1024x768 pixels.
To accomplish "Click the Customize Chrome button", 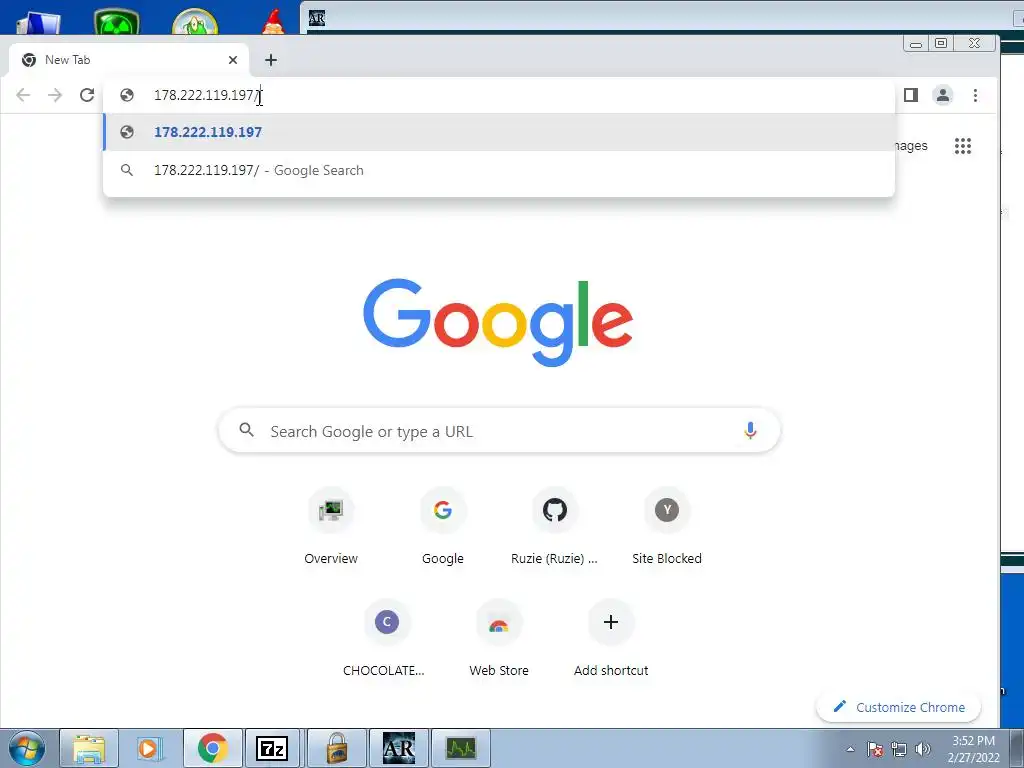I will pyautogui.click(x=899, y=707).
